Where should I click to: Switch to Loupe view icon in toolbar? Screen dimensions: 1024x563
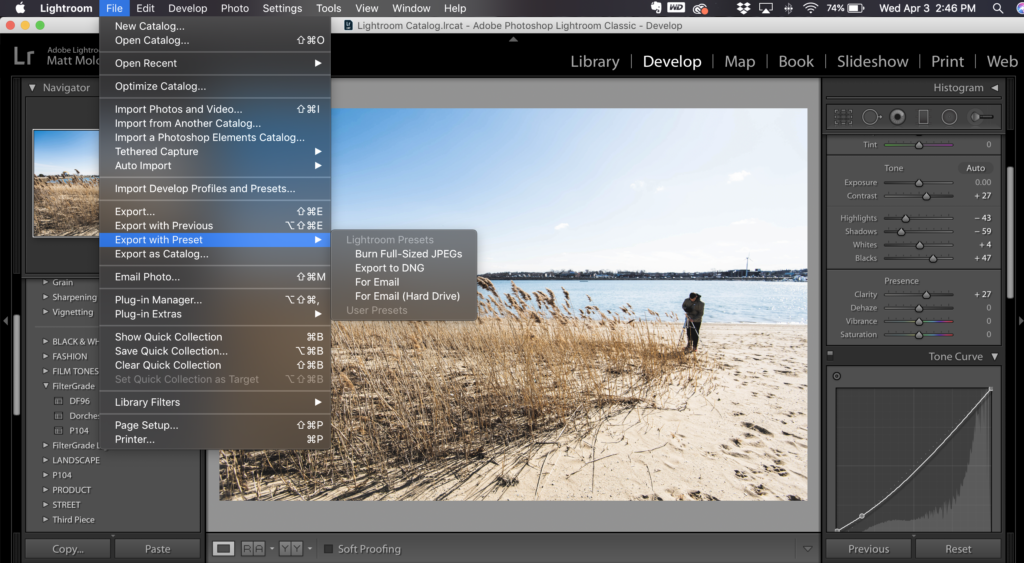[224, 548]
